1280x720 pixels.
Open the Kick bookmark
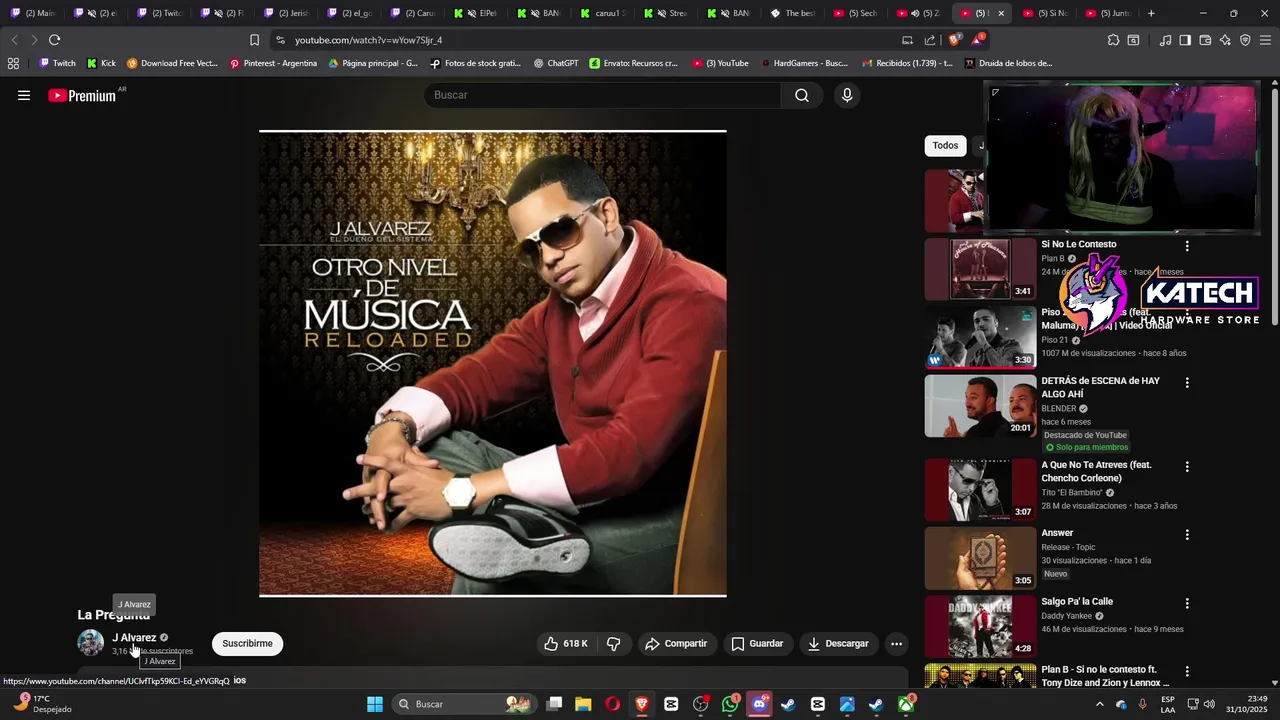pos(101,63)
